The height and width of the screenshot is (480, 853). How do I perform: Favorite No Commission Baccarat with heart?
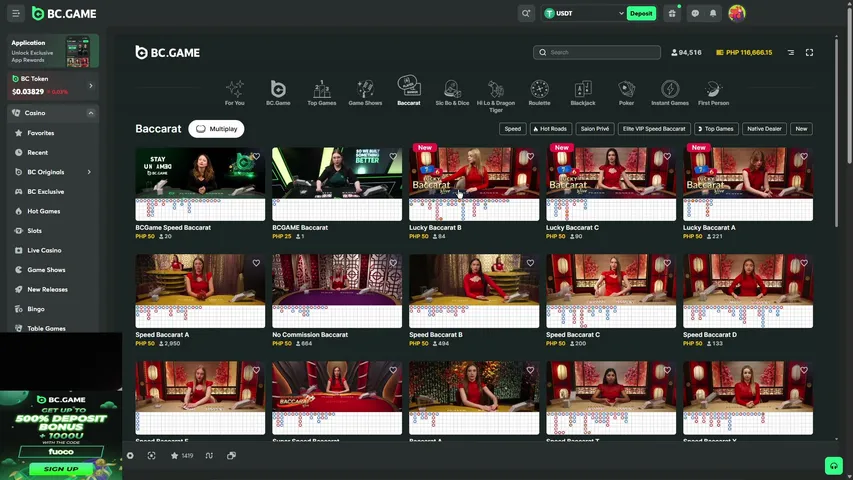[393, 263]
